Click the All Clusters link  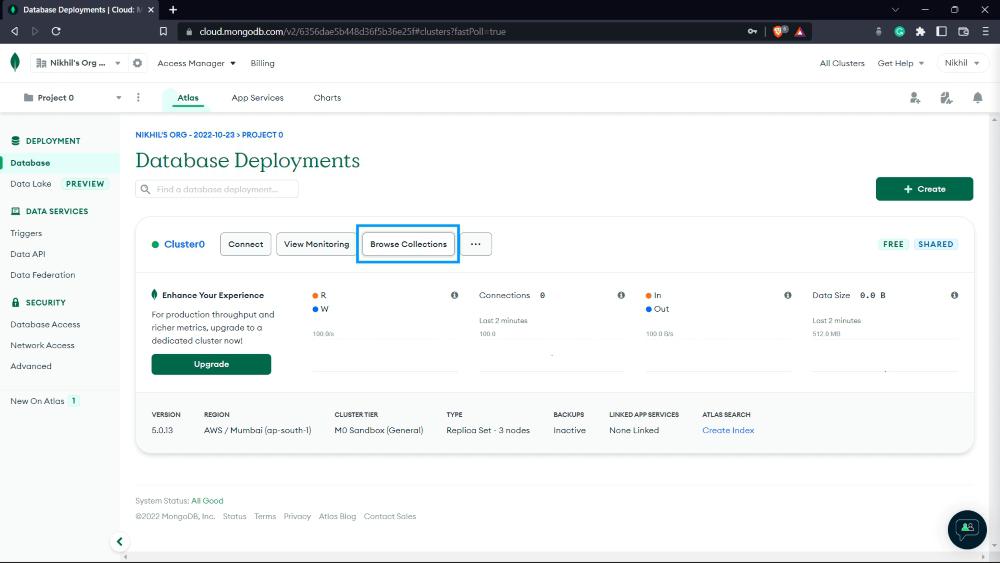(x=842, y=63)
